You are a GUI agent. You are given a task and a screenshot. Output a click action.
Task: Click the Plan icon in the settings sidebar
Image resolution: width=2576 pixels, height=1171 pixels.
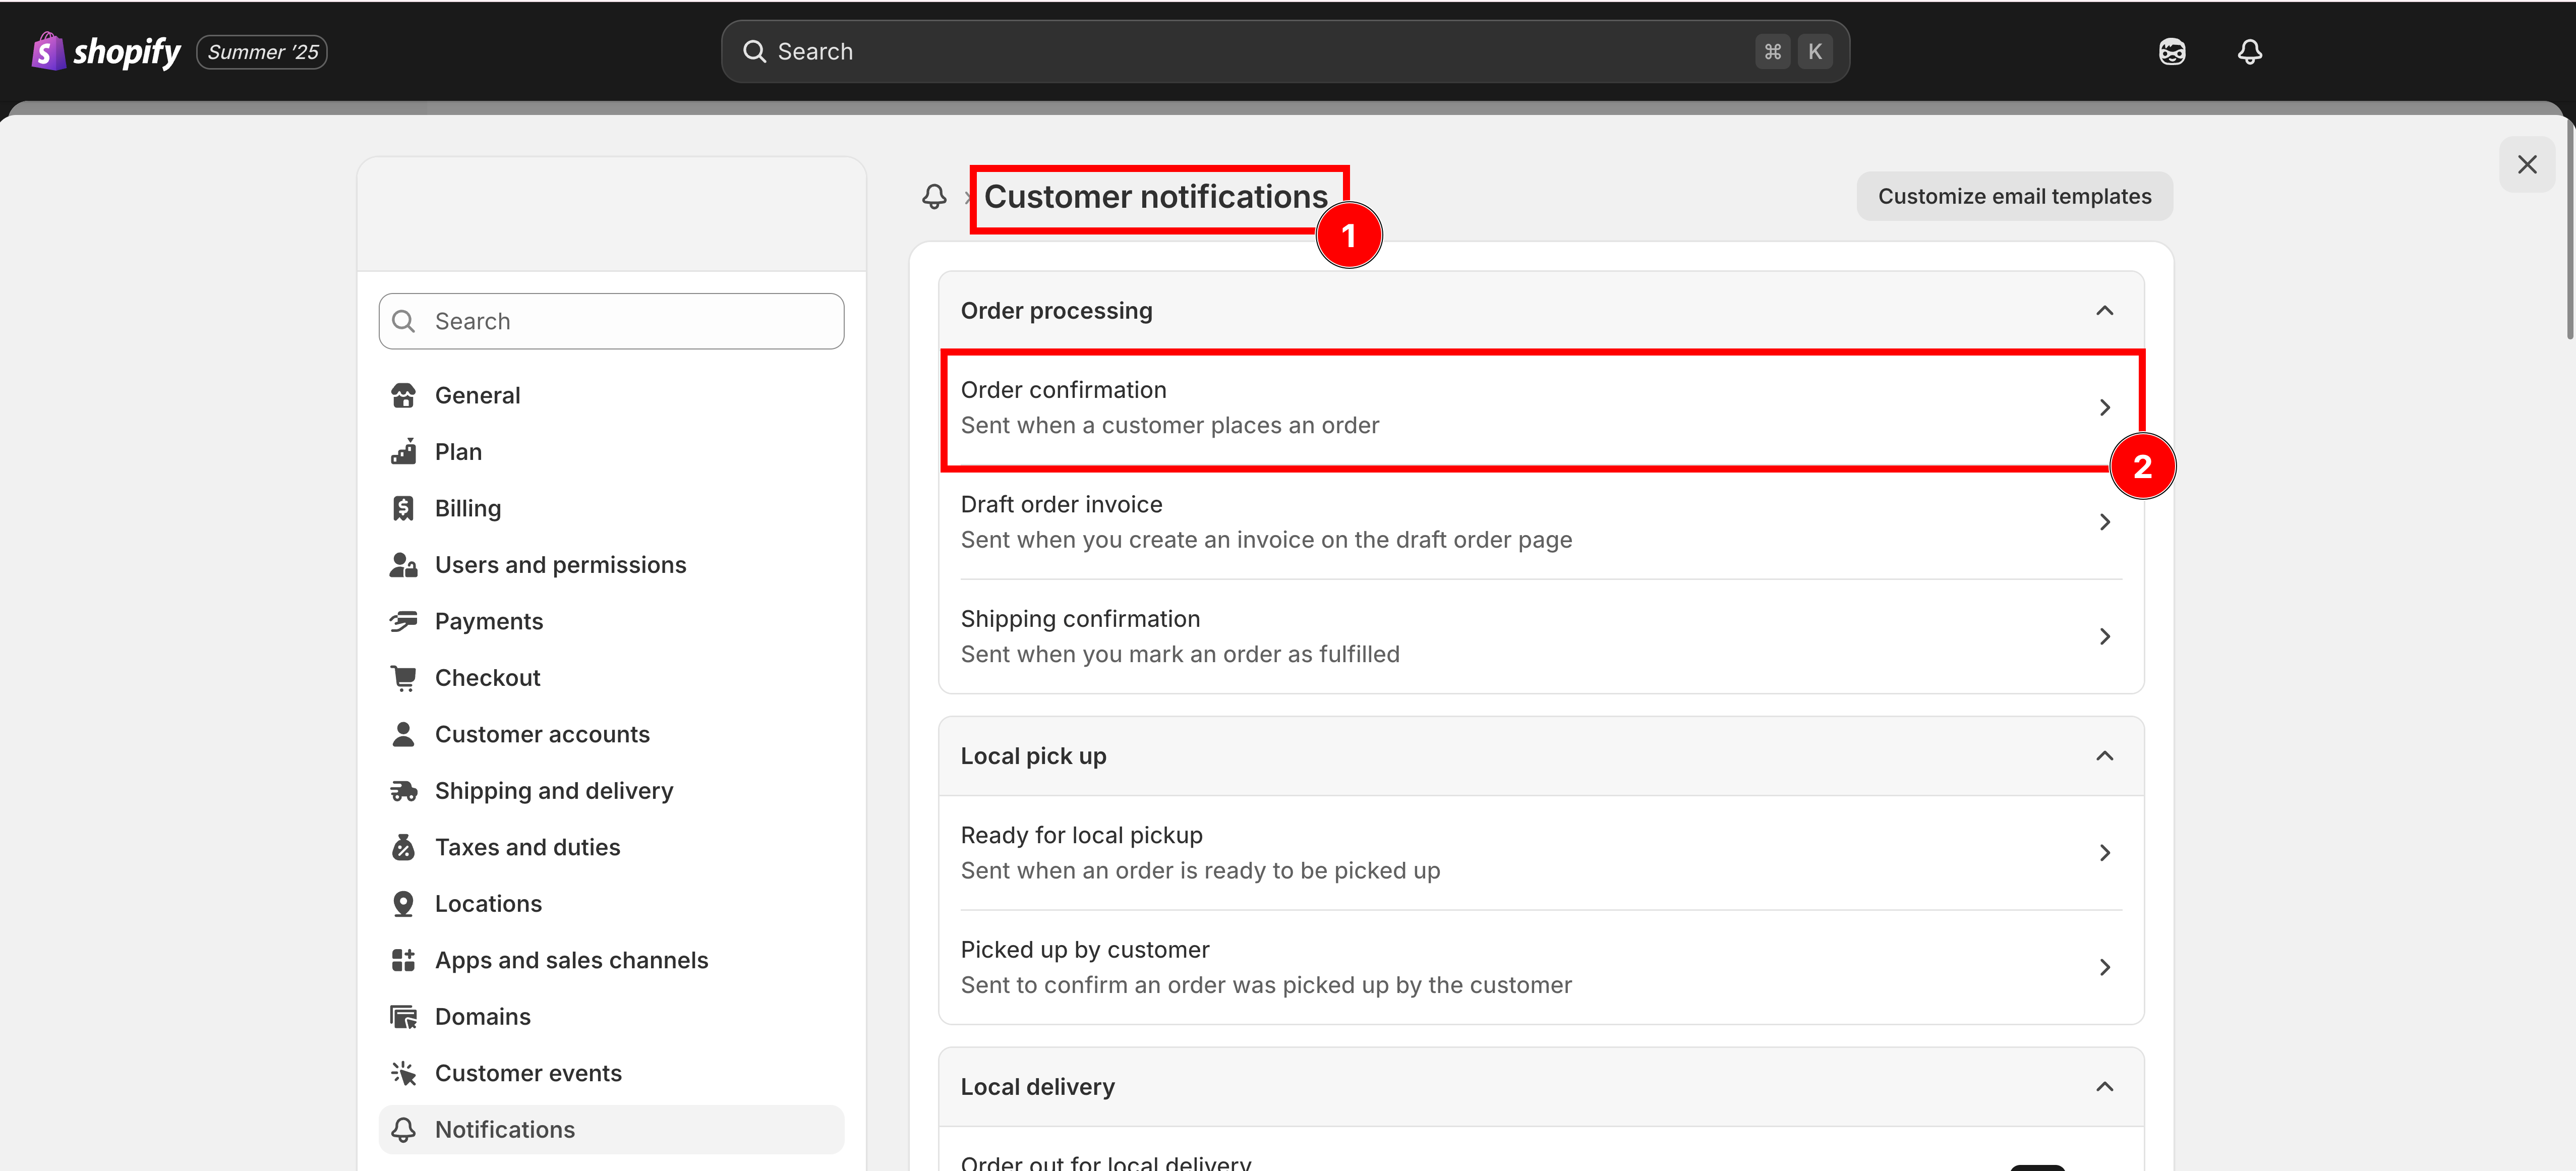tap(403, 452)
